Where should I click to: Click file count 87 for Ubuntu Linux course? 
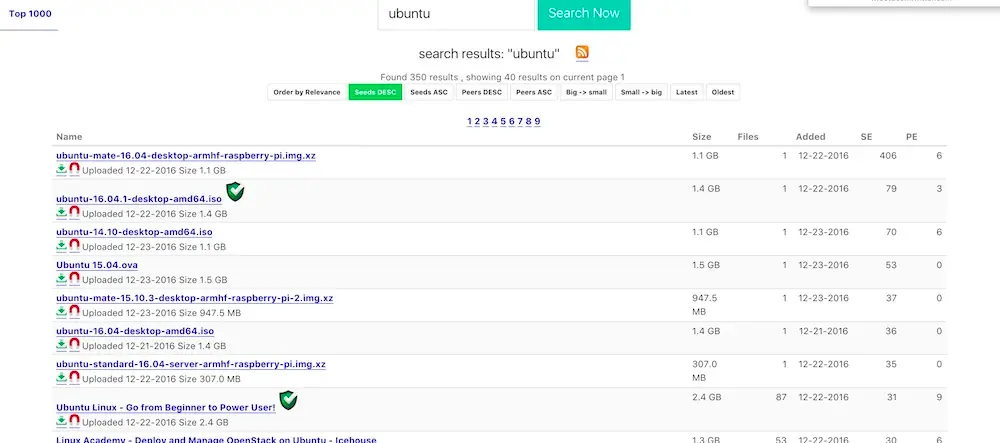(781, 397)
